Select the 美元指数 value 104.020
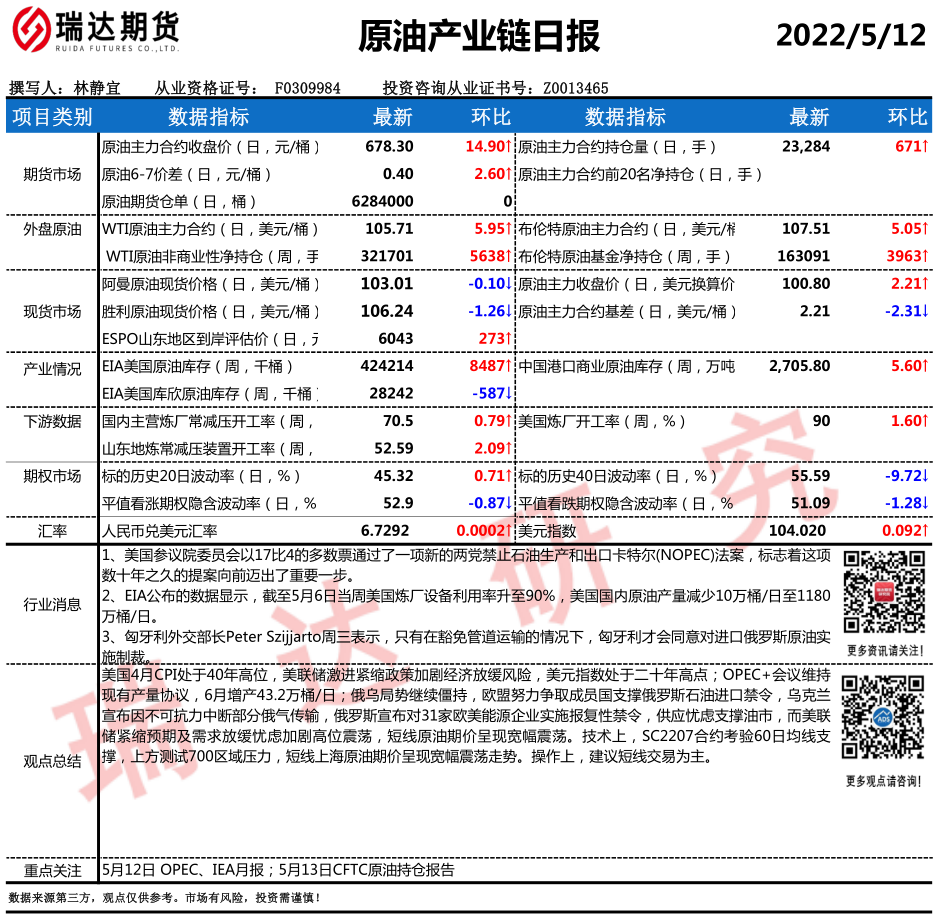 (x=798, y=531)
